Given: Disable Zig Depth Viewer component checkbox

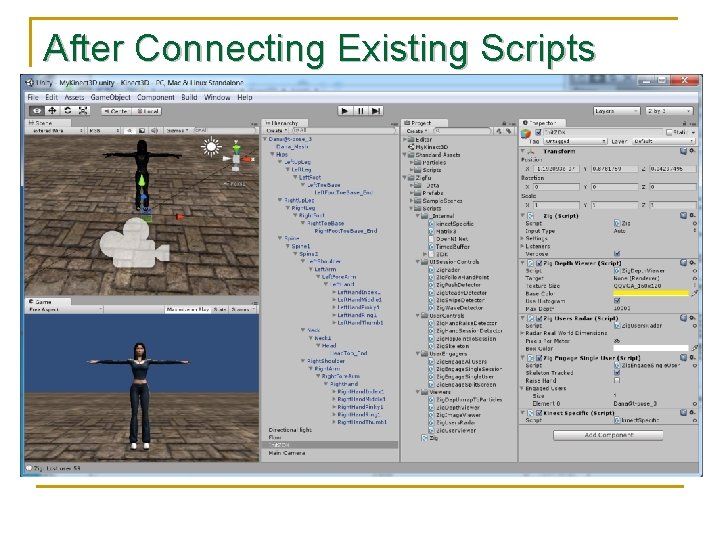Looking at the screenshot, I should 539,263.
